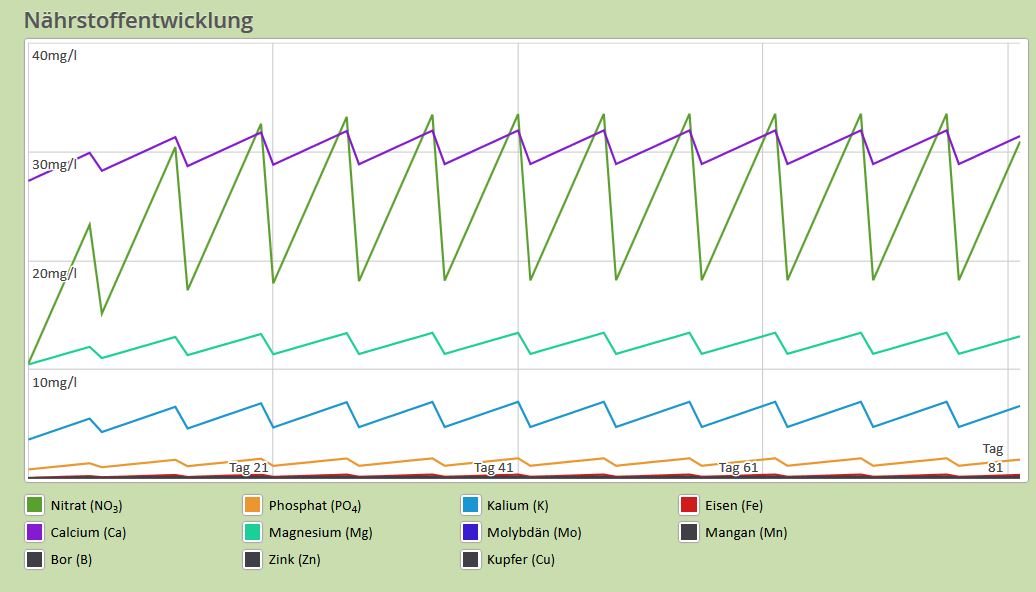Toggle the Nitrat (NO₃) legend entry

tap(35, 505)
